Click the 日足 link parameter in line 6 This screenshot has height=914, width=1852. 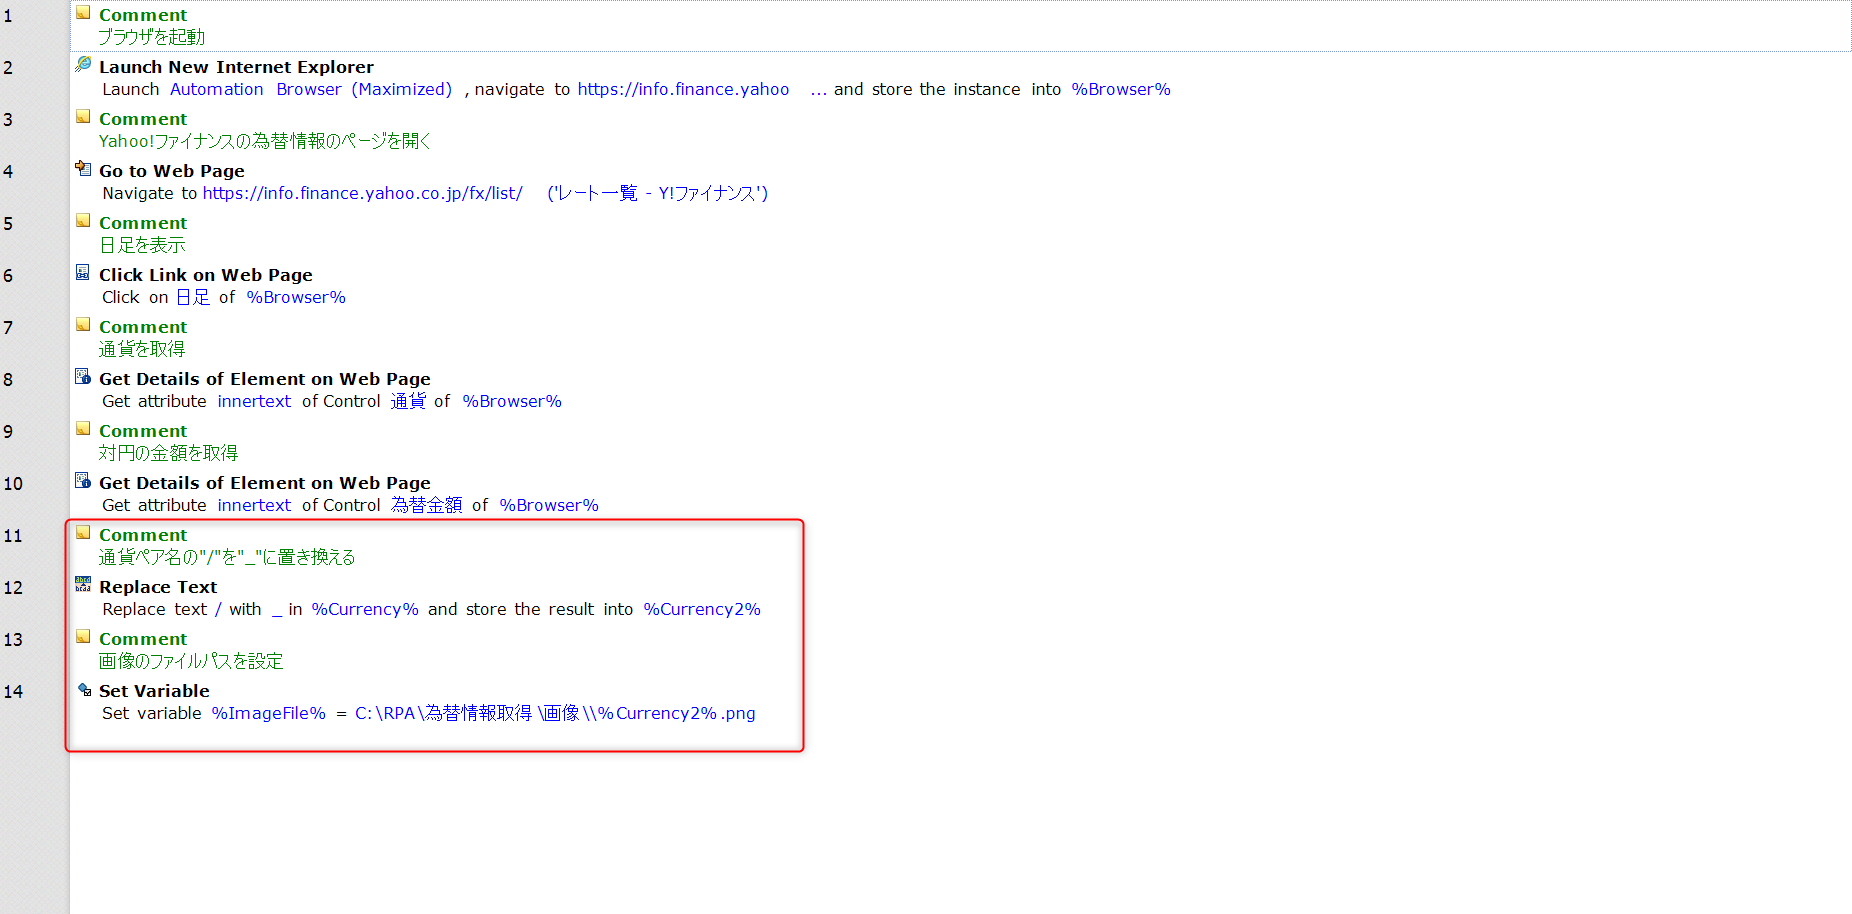(193, 297)
